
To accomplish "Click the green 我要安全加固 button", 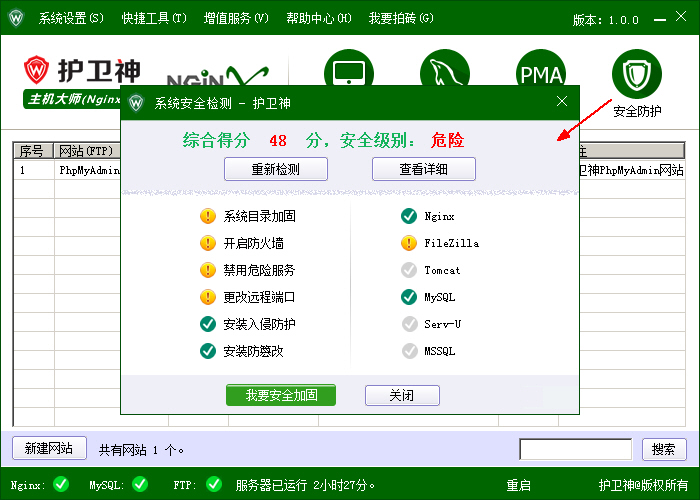I will pyautogui.click(x=281, y=395).
